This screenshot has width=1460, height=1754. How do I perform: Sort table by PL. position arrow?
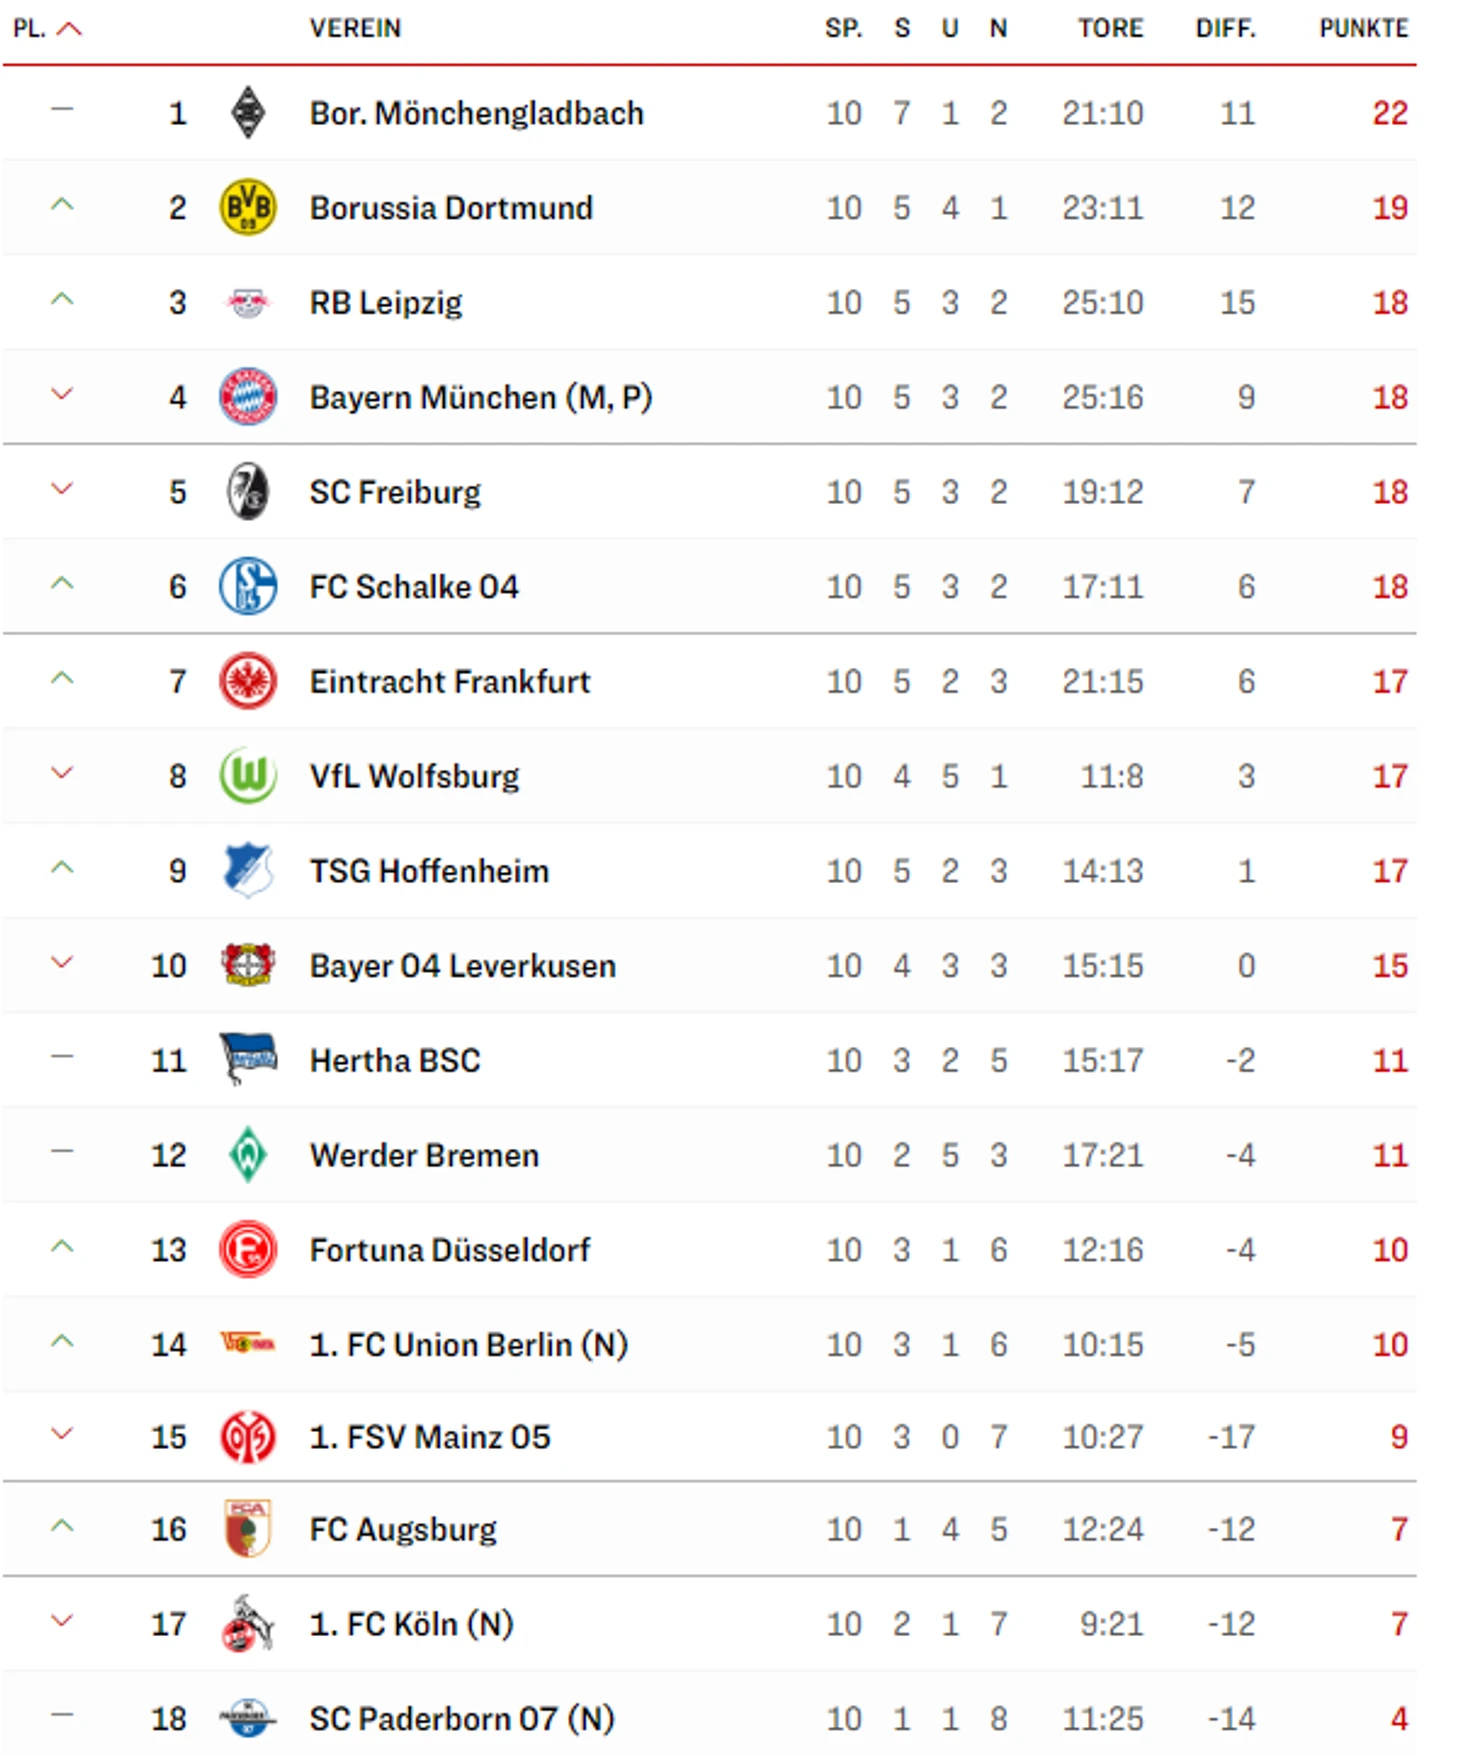click(68, 29)
